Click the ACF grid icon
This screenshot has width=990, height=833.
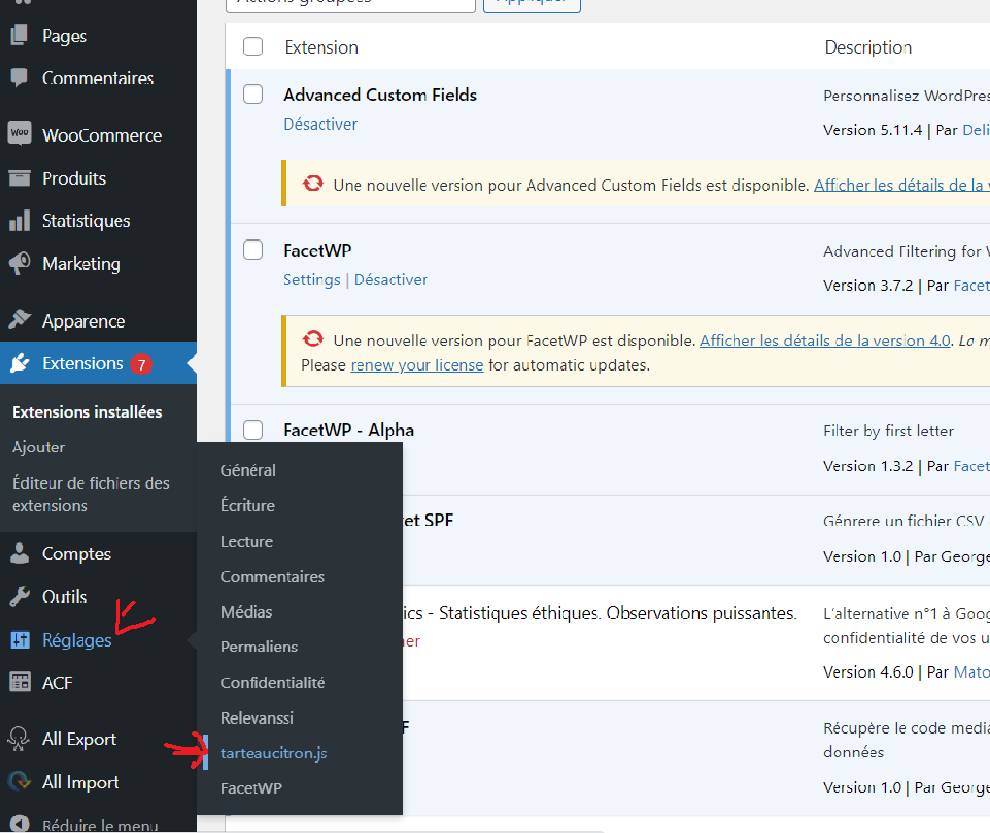[19, 683]
